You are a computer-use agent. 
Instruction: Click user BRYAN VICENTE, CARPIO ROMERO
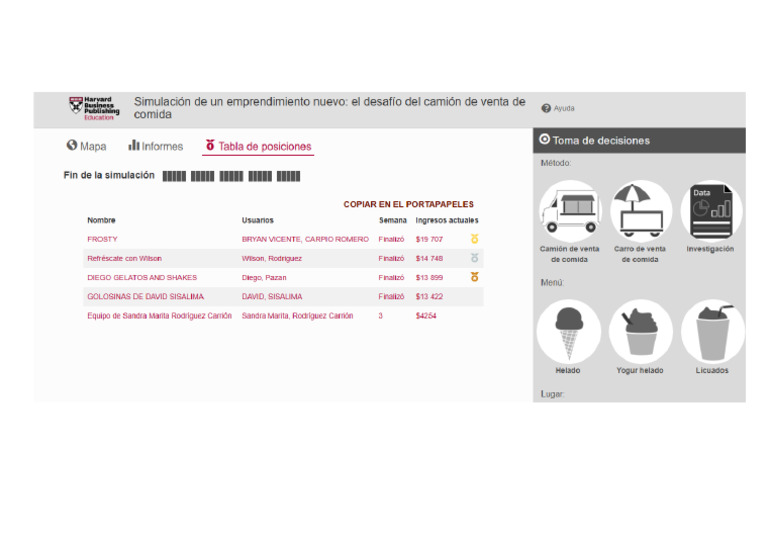pyautogui.click(x=305, y=239)
